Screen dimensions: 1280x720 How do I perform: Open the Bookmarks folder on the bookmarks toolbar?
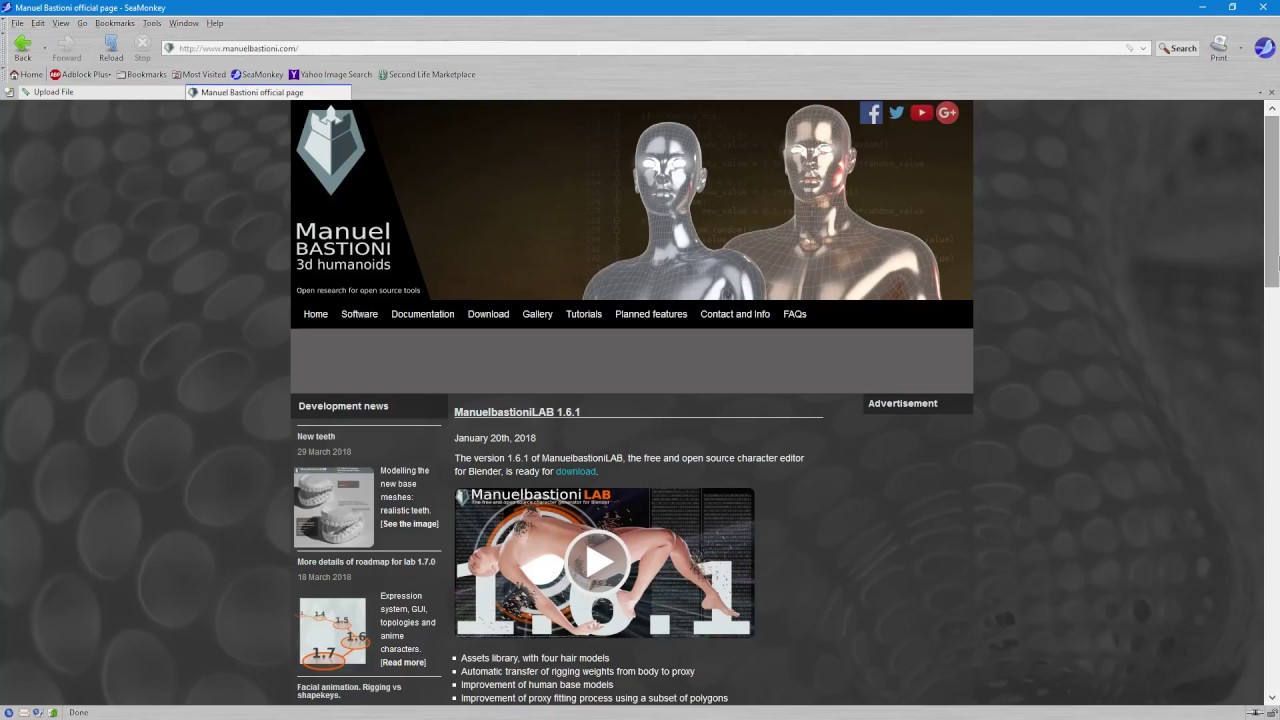(141, 74)
